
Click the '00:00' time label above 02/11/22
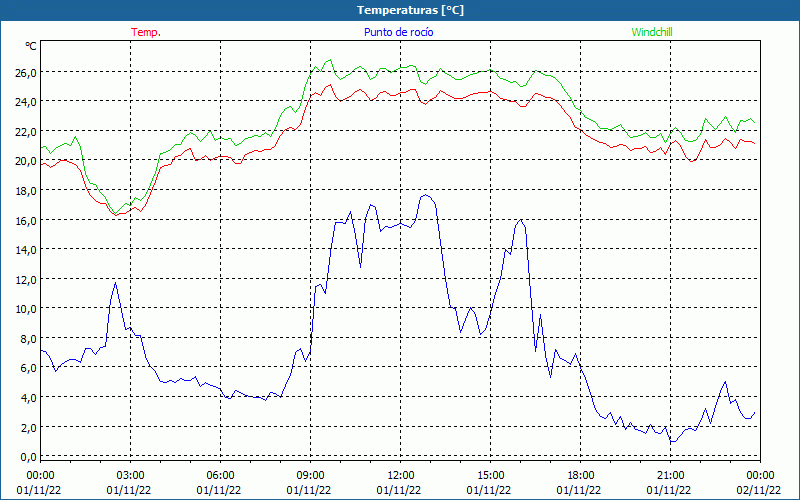[x=760, y=476]
